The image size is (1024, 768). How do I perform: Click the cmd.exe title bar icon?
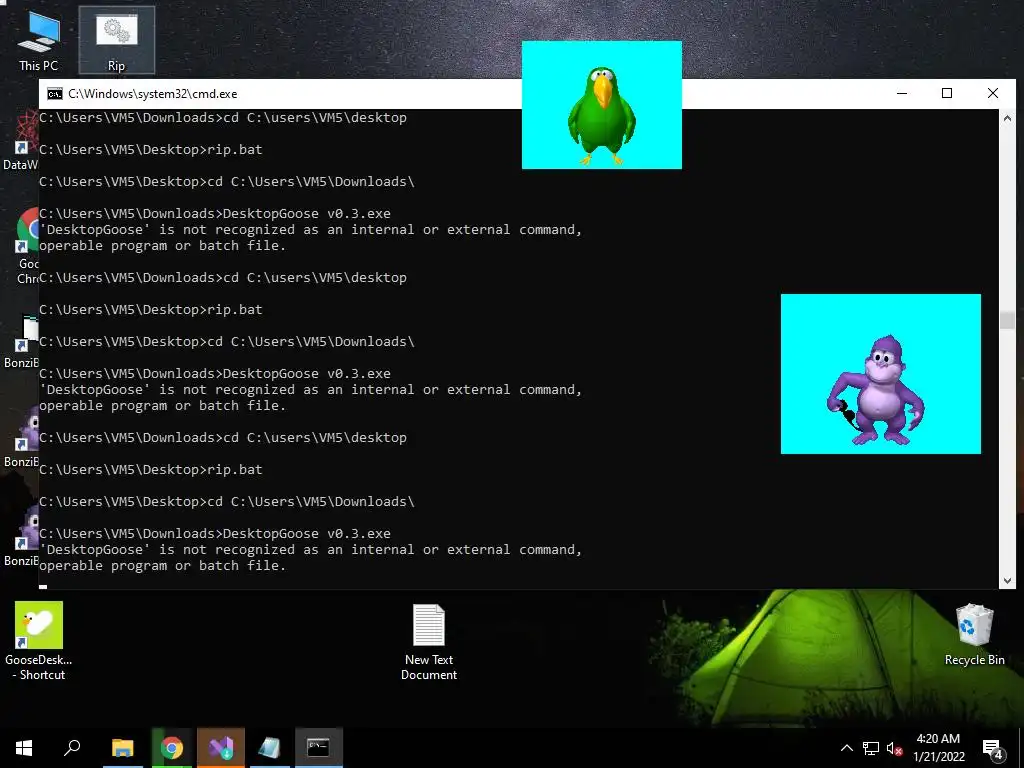(55, 93)
